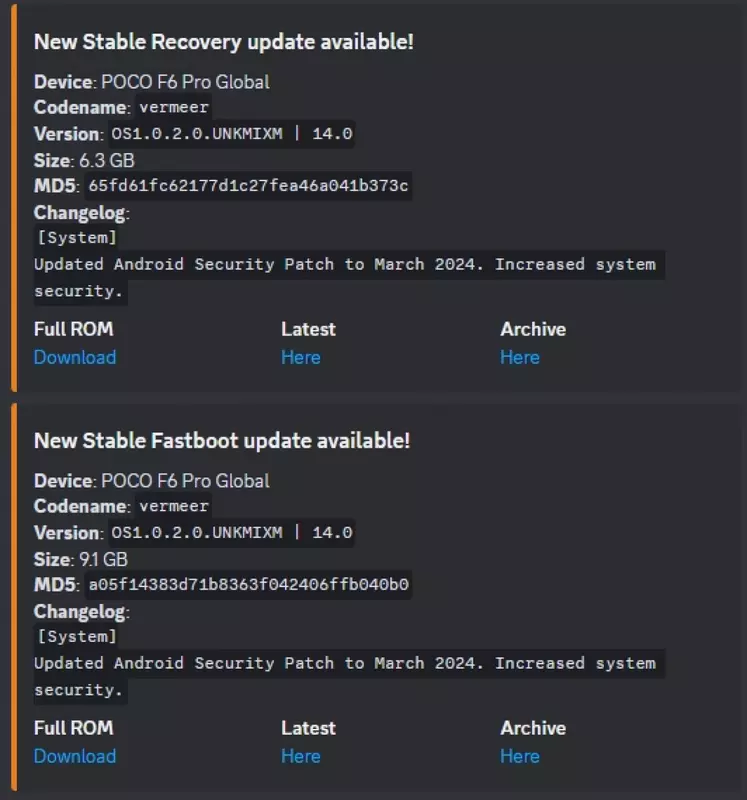The image size is (747, 800).
Task: Click the Fastboot MD5 hash starting a05f1438
Action: tap(248, 585)
